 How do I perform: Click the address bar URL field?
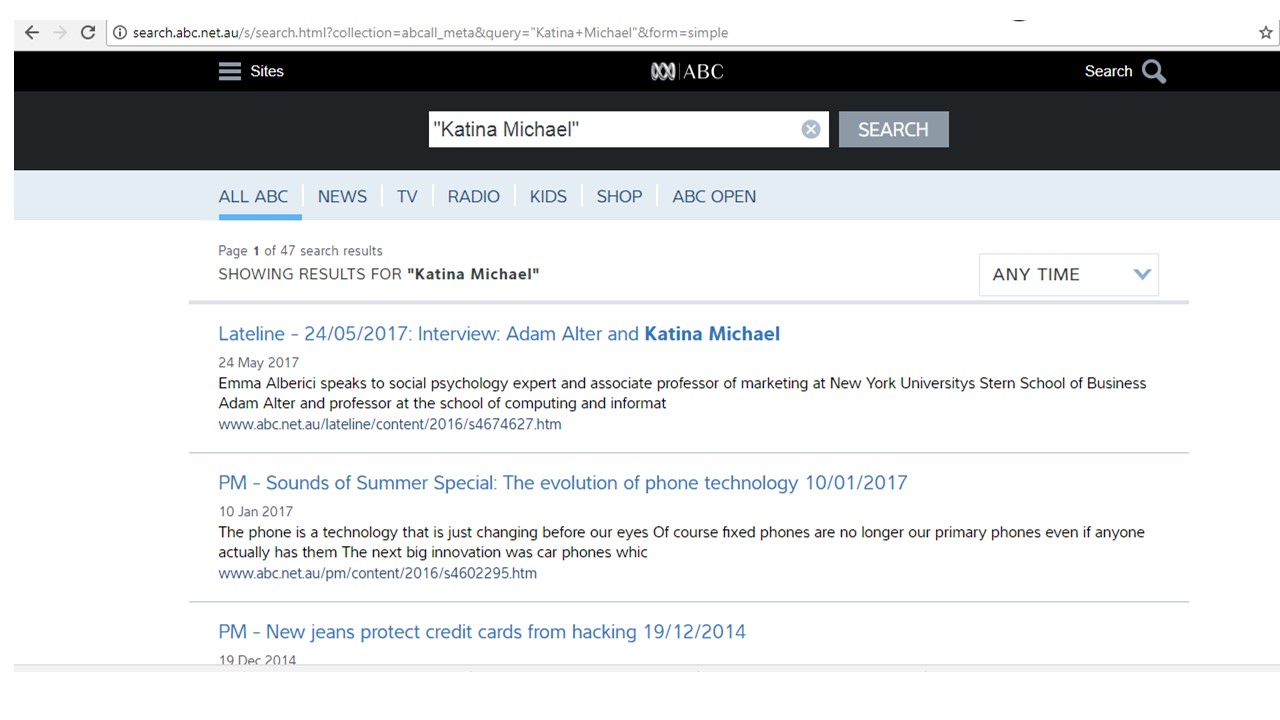[680, 32]
